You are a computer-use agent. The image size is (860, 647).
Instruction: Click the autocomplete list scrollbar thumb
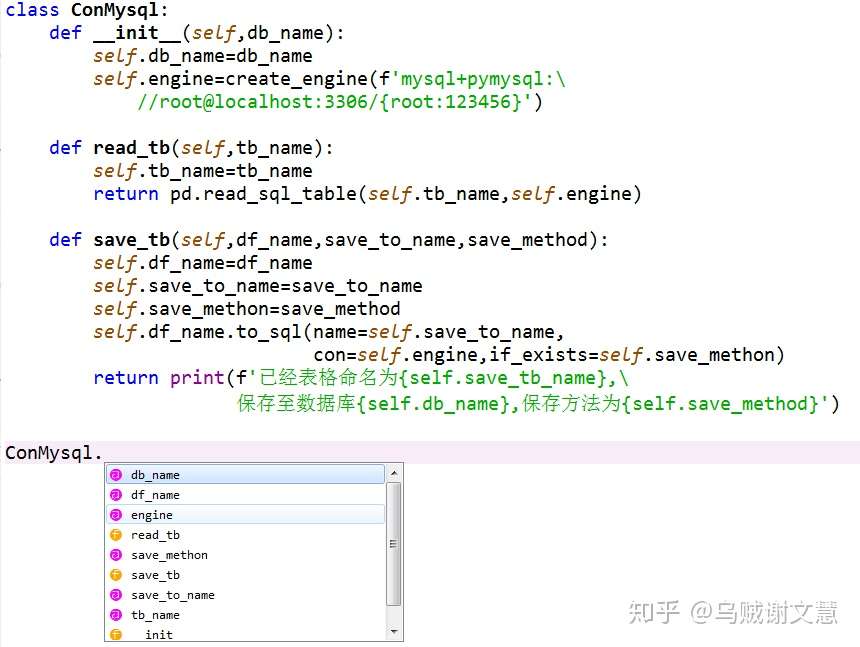(x=394, y=544)
